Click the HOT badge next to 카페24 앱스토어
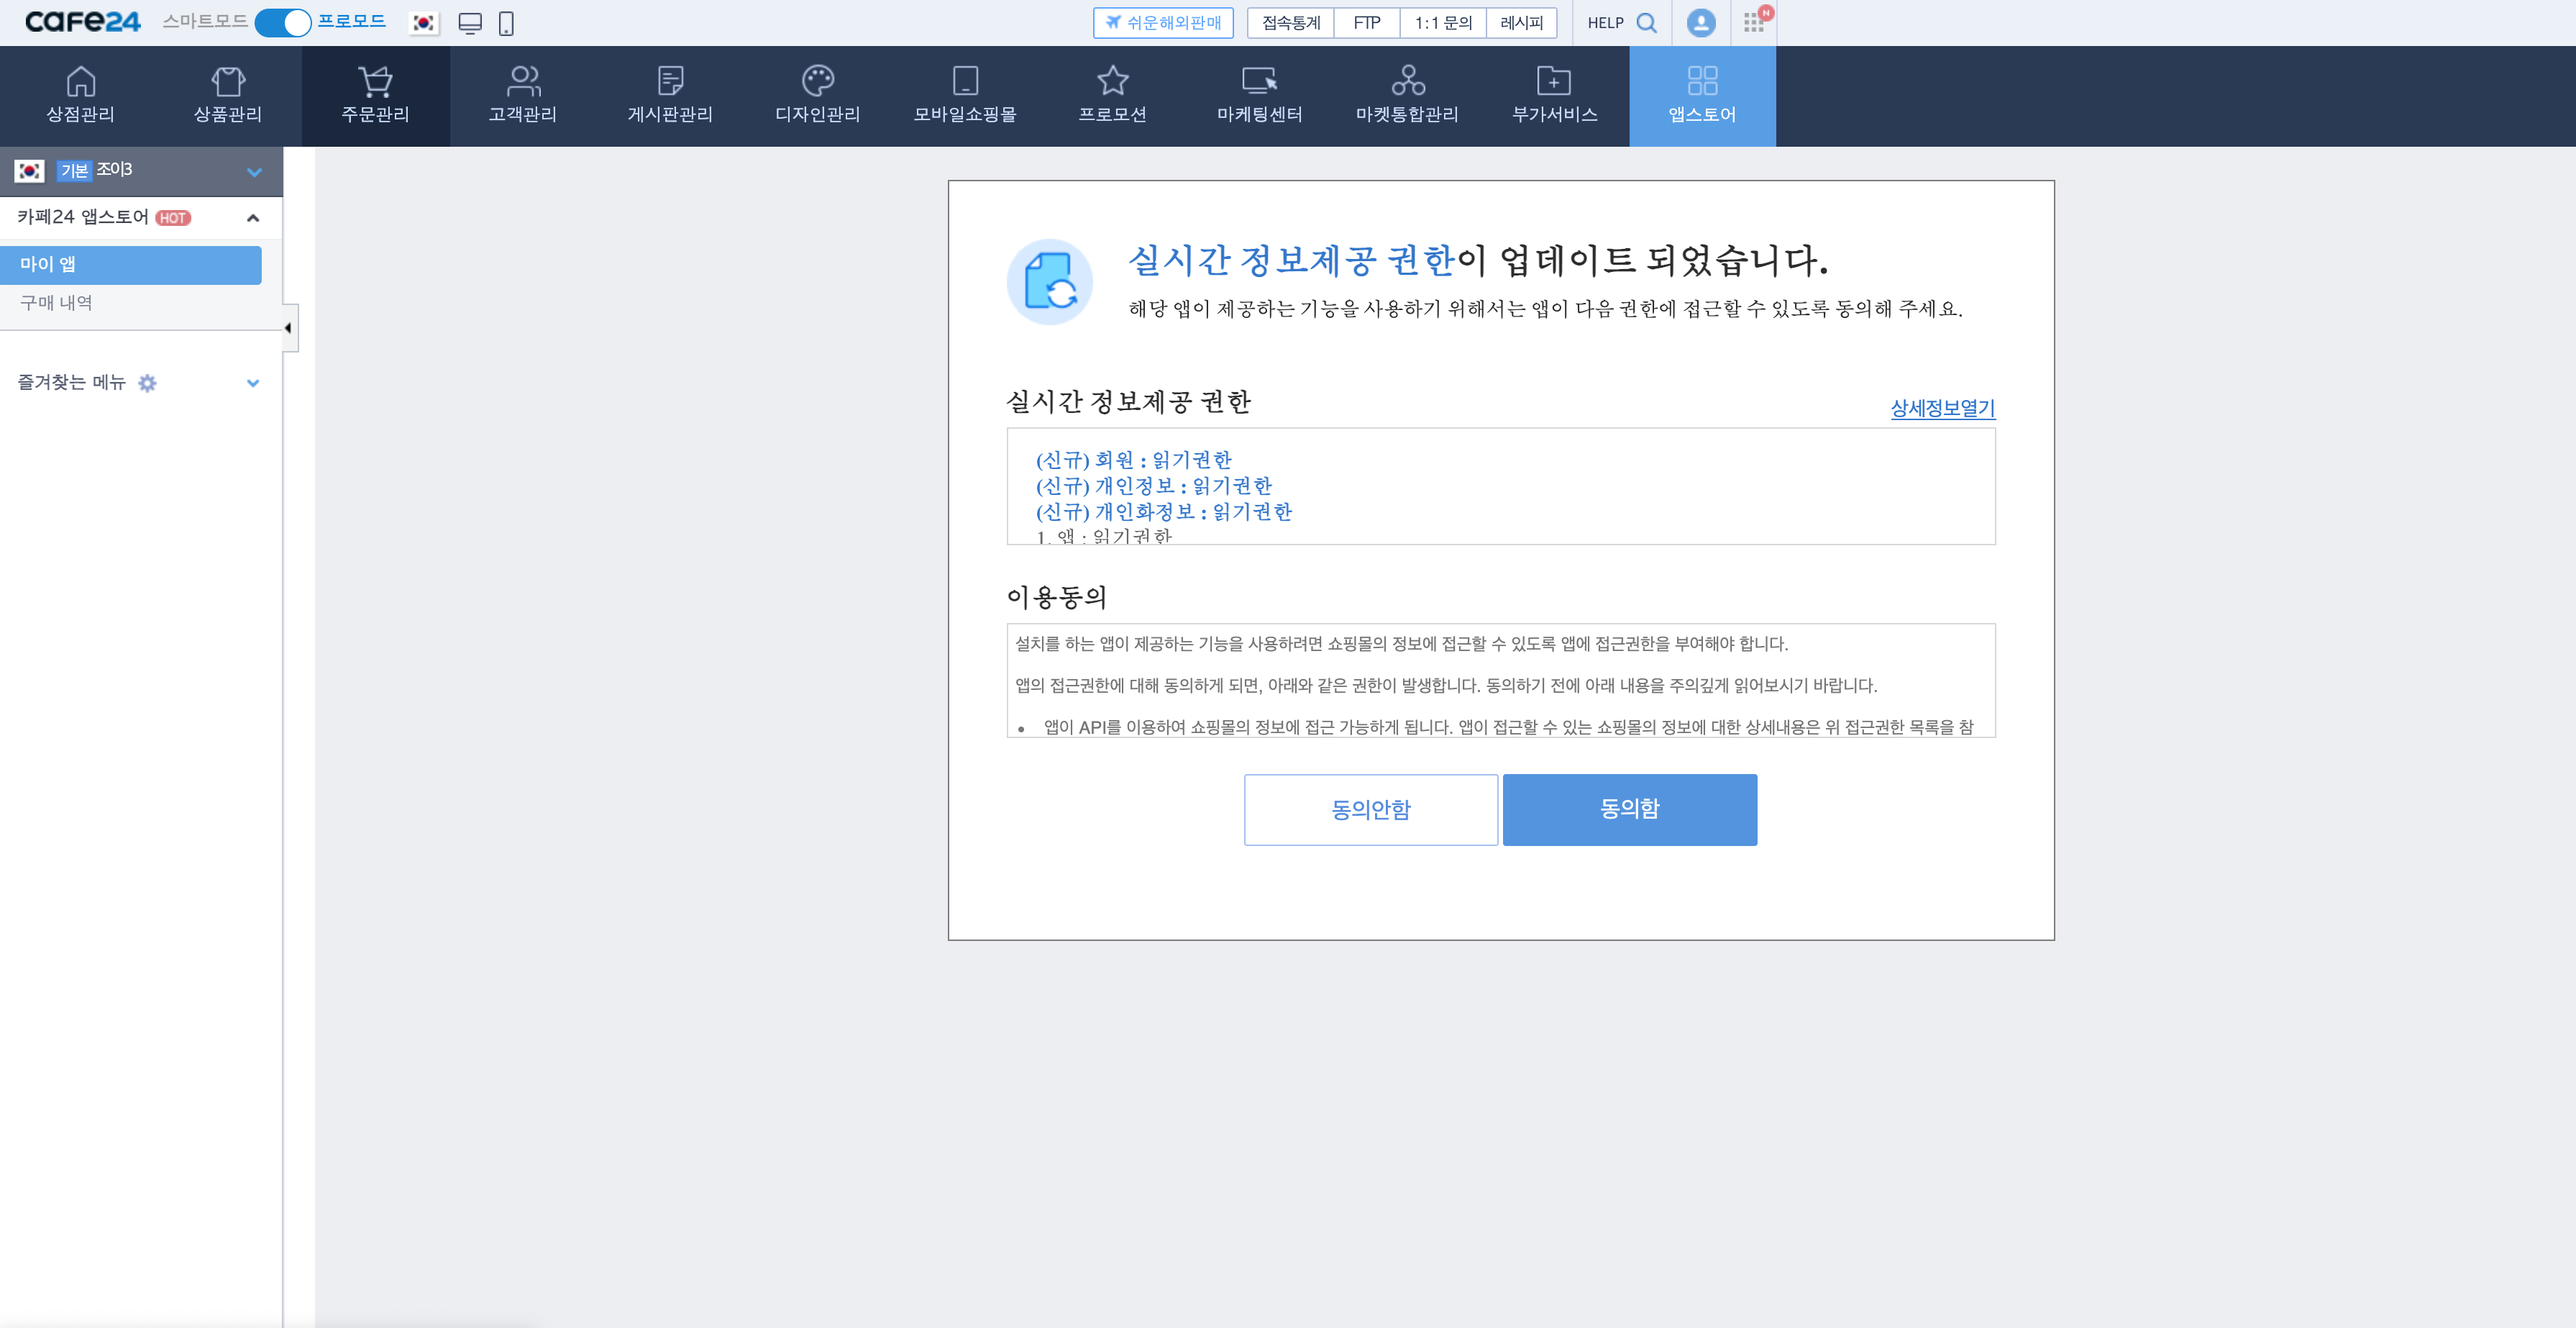2576x1328 pixels. (173, 218)
